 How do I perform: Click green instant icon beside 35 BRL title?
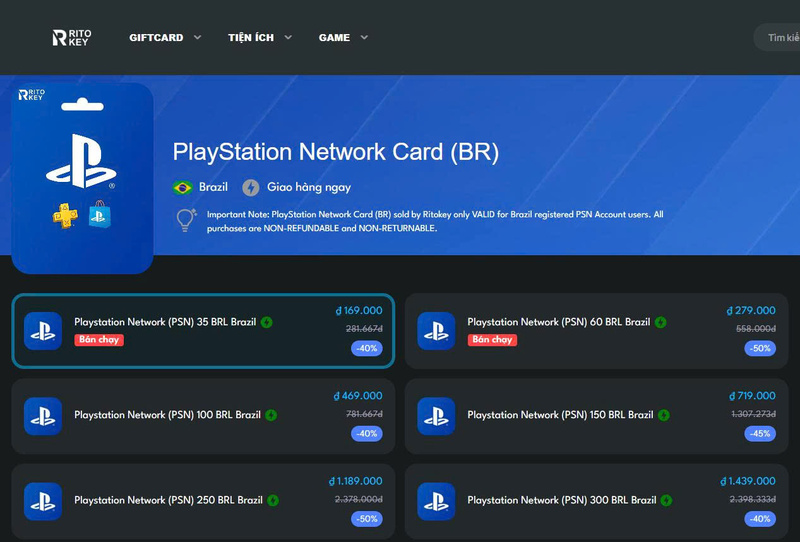(266, 322)
